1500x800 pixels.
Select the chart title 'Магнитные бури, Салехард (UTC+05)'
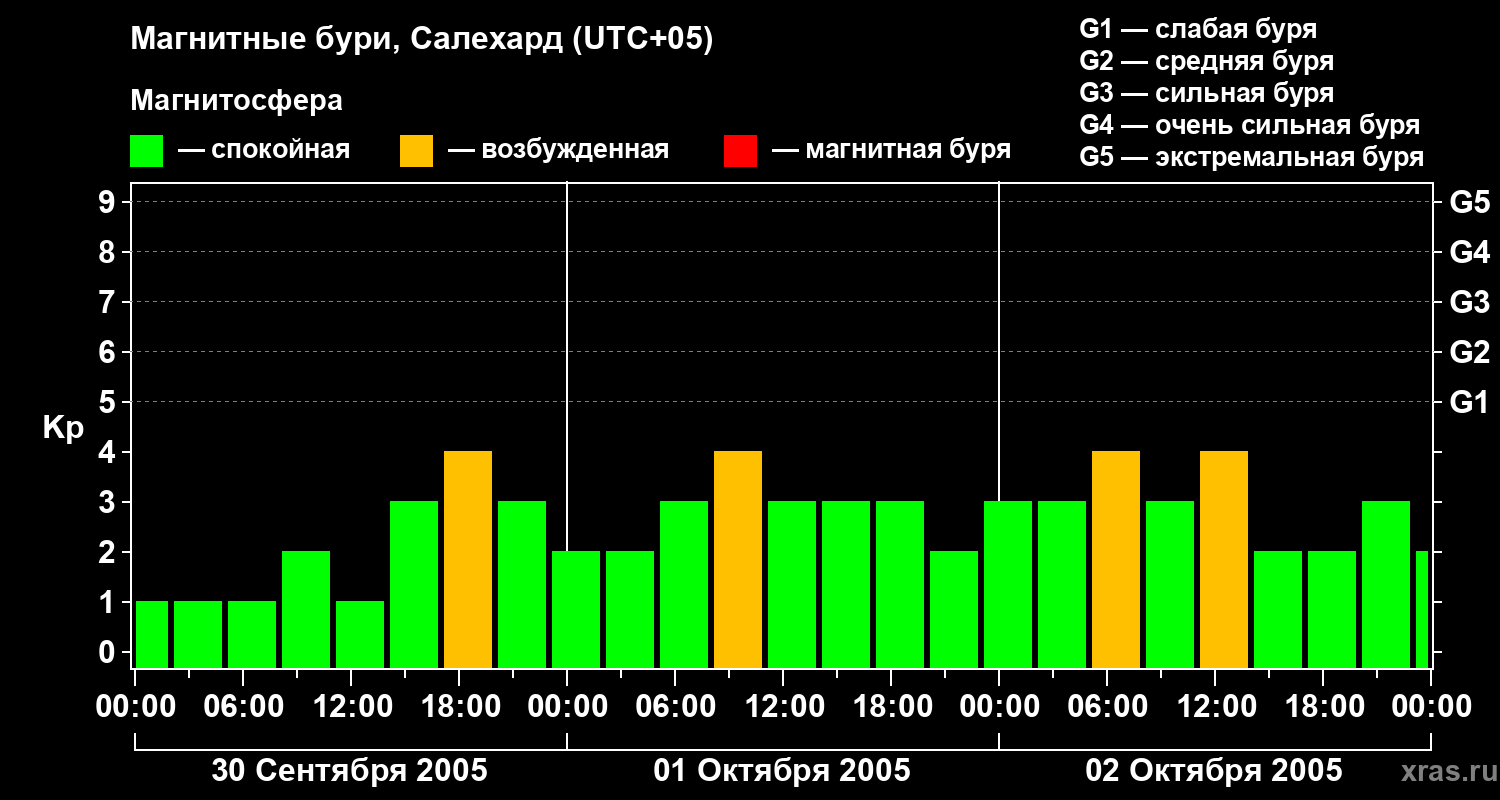tap(422, 41)
